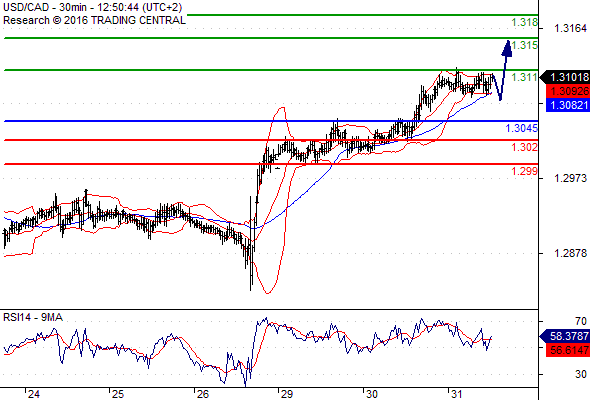
Task: Click the 'RSI14 - 9MA' indicator label
Action: click(x=33, y=318)
